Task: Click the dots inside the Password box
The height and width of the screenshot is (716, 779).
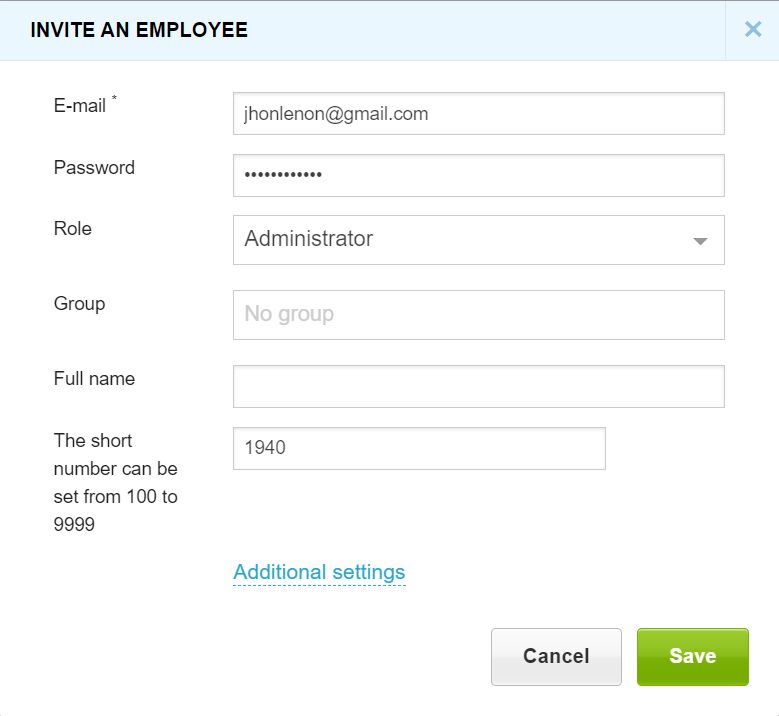Action: coord(283,176)
